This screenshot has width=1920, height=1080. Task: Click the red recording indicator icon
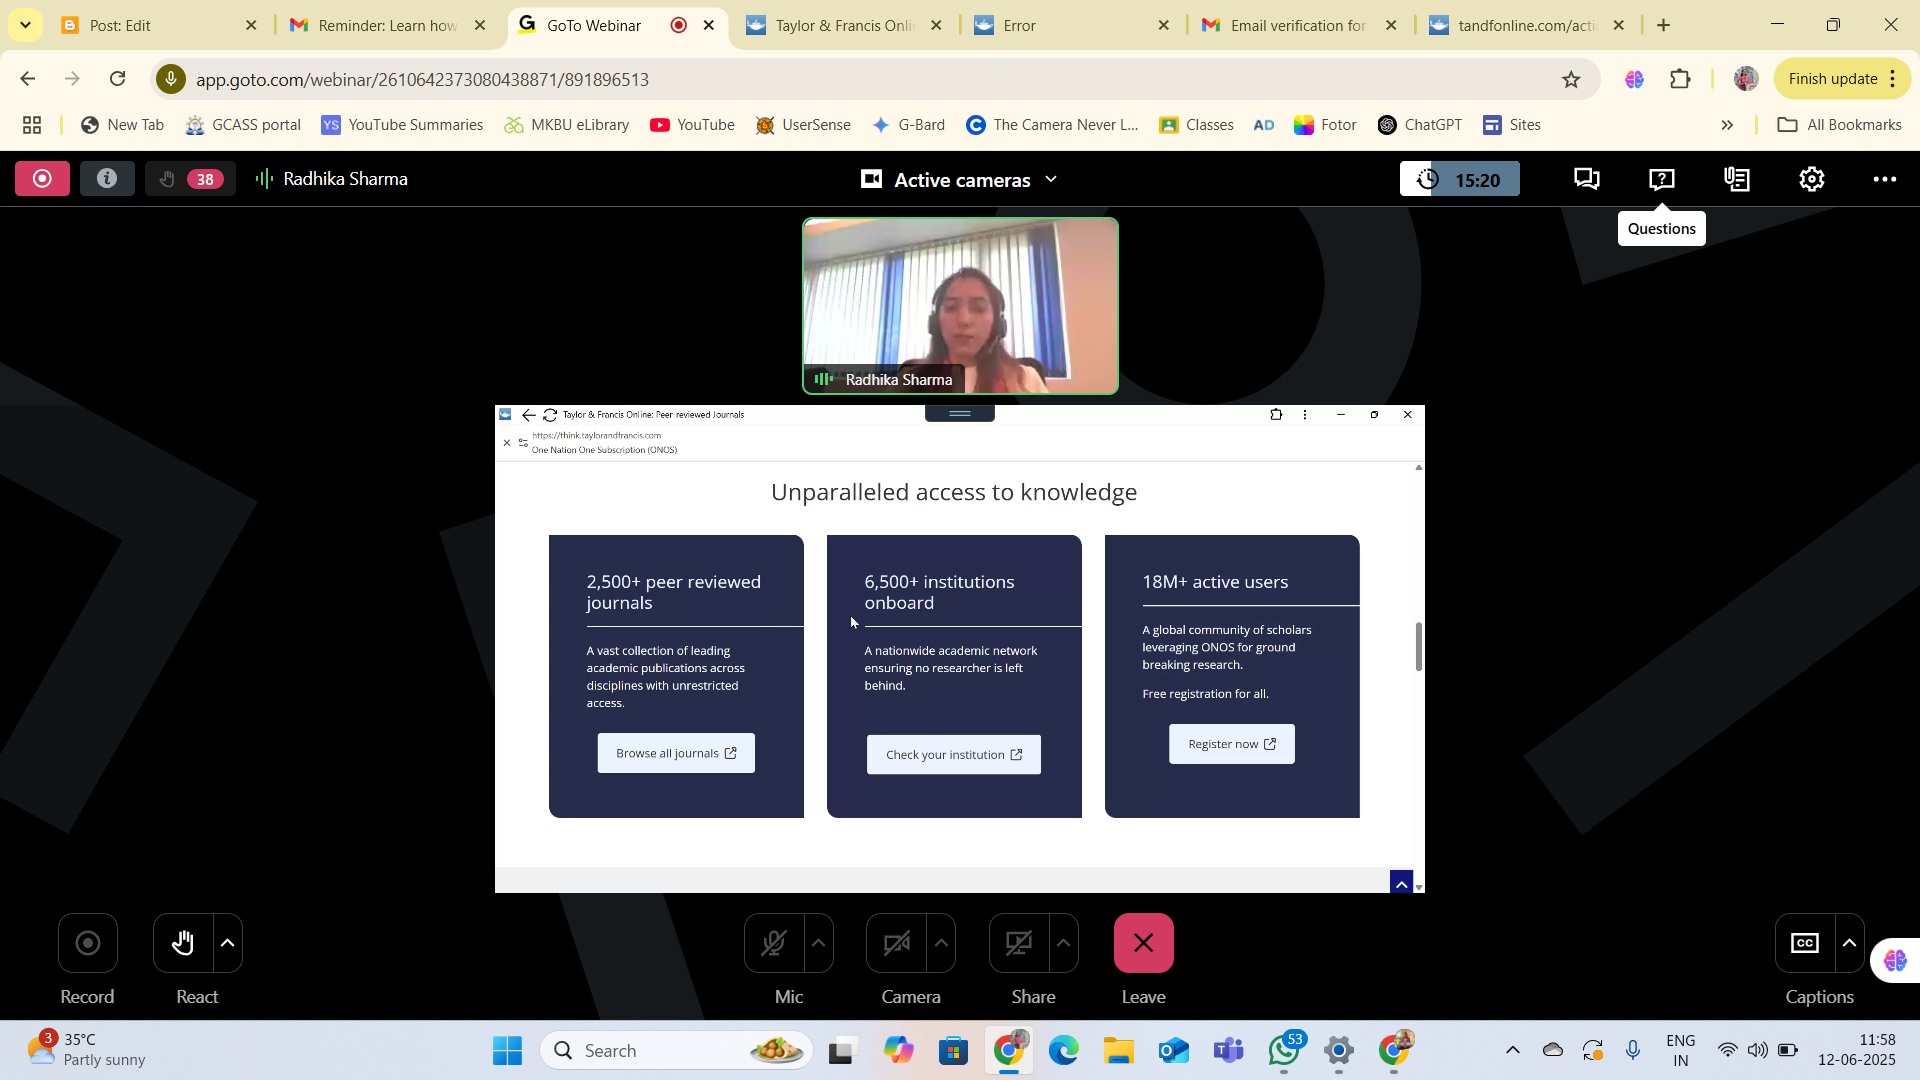click(42, 179)
